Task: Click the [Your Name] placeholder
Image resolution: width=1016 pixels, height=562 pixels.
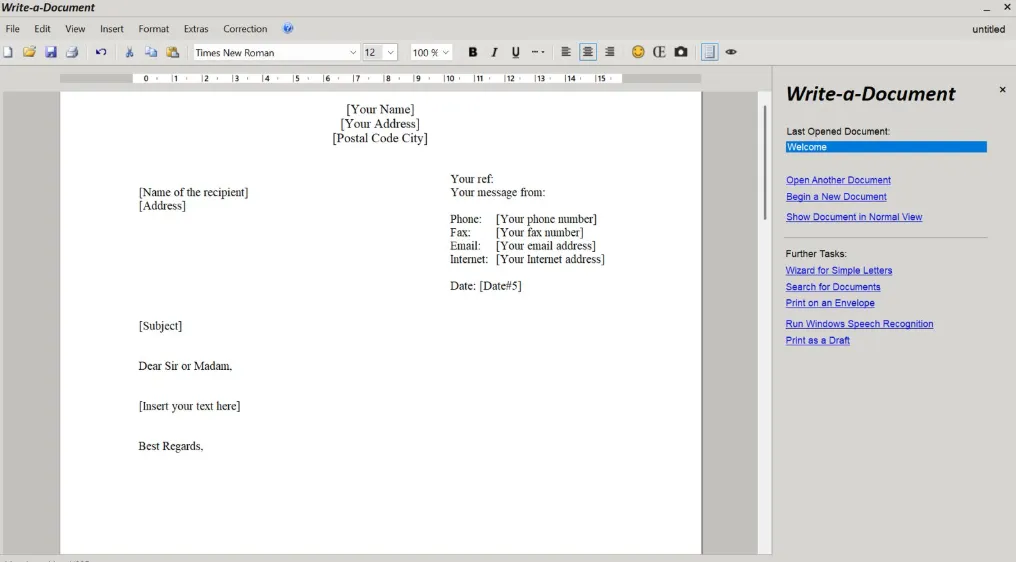Action: (380, 110)
